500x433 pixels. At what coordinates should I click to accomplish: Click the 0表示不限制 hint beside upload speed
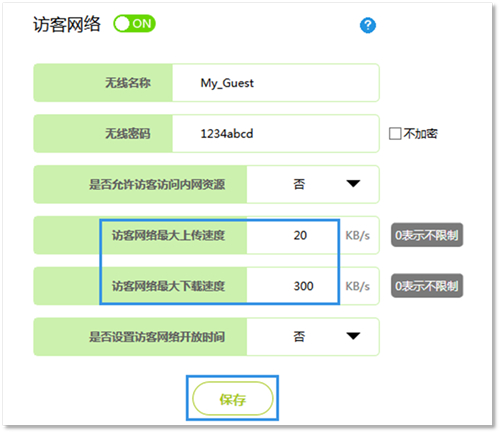[x=427, y=235]
